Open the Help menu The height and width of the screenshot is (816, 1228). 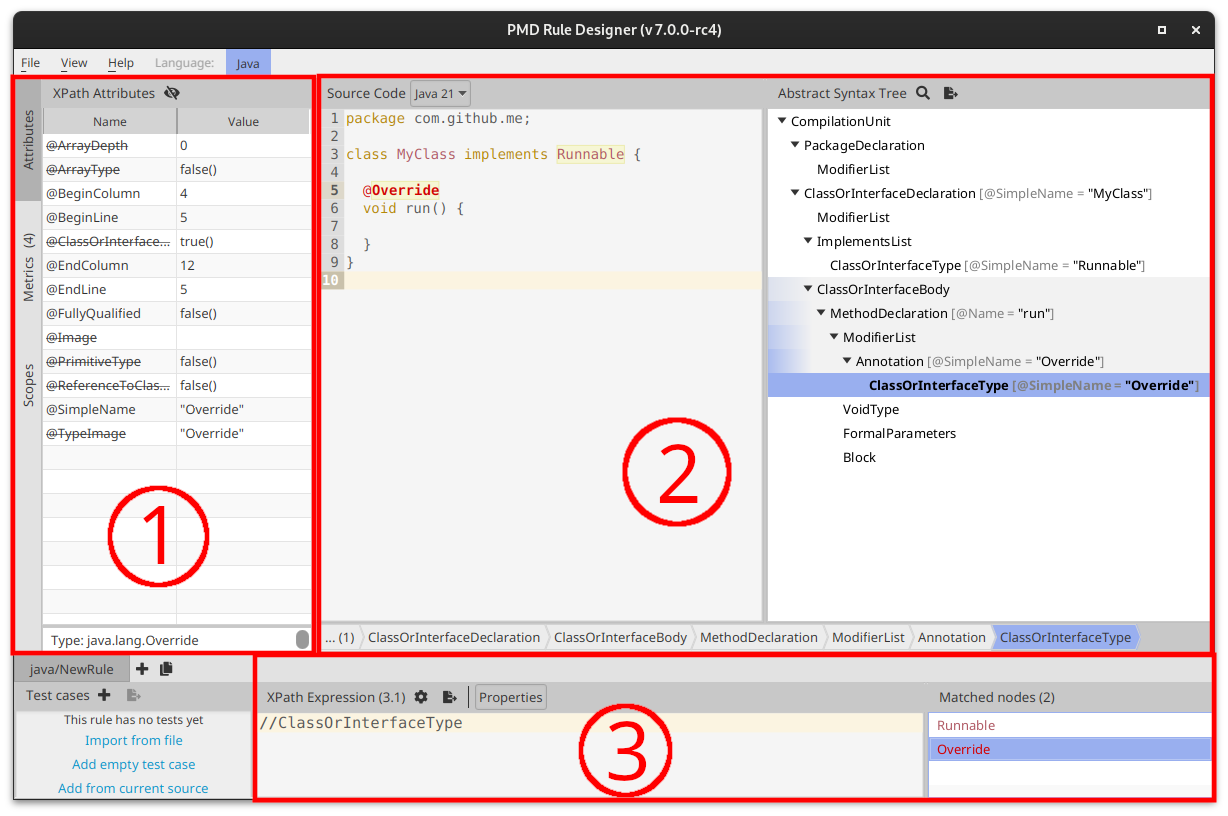(x=121, y=63)
